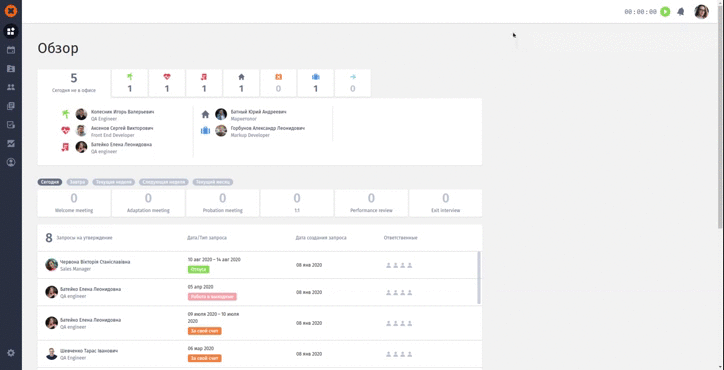Click 'За свой счет' tag for 09 июля
Image resolution: width=724 pixels, height=370 pixels.
[205, 331]
